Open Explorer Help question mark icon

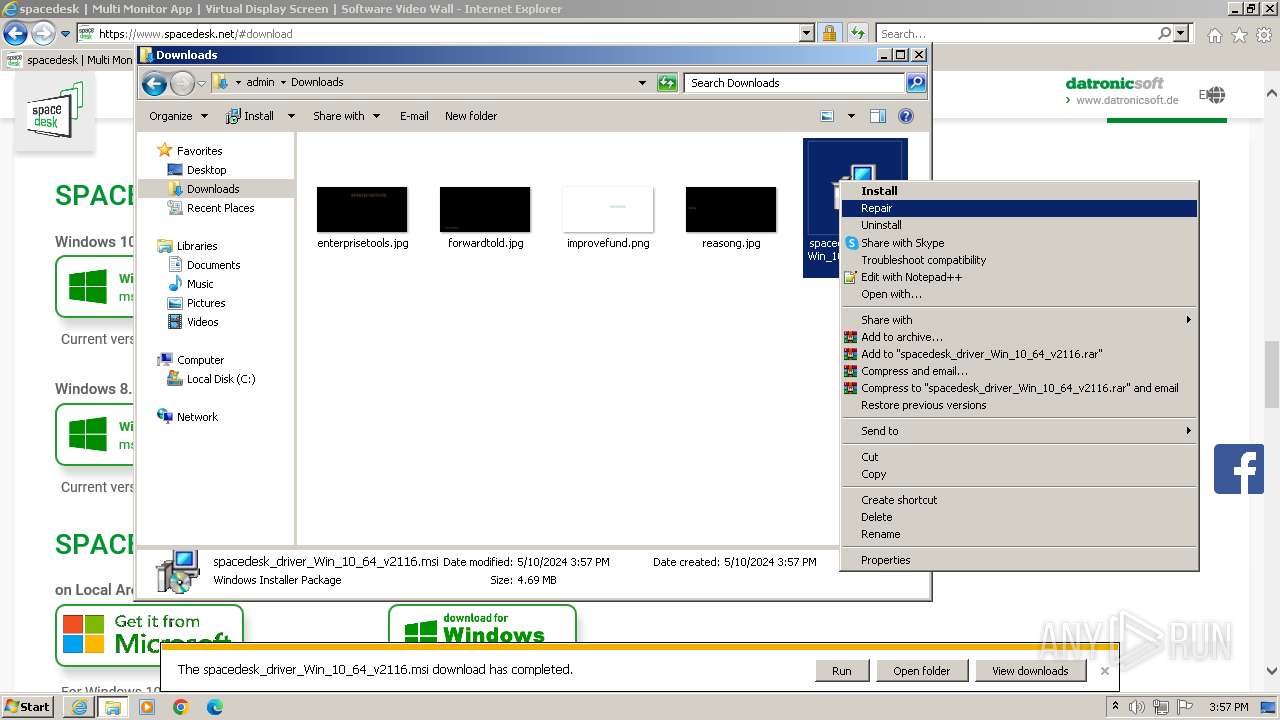(906, 116)
